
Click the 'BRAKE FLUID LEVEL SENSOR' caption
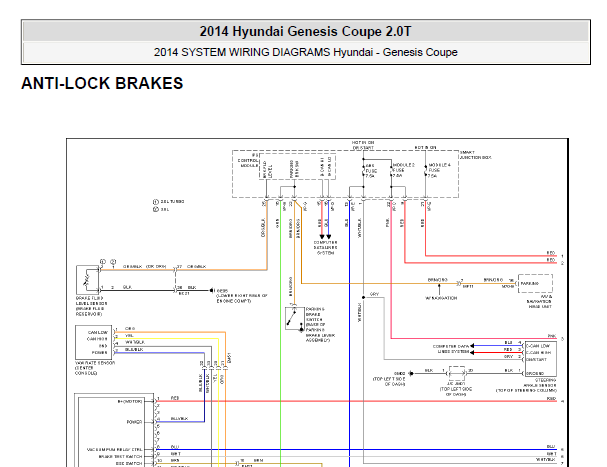coord(91,306)
